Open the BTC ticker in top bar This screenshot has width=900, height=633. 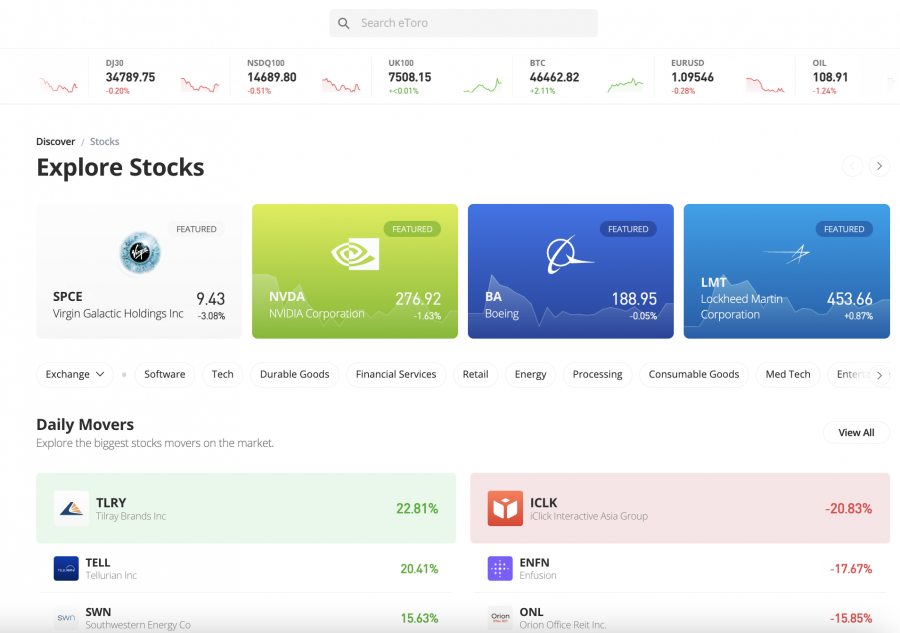[554, 77]
